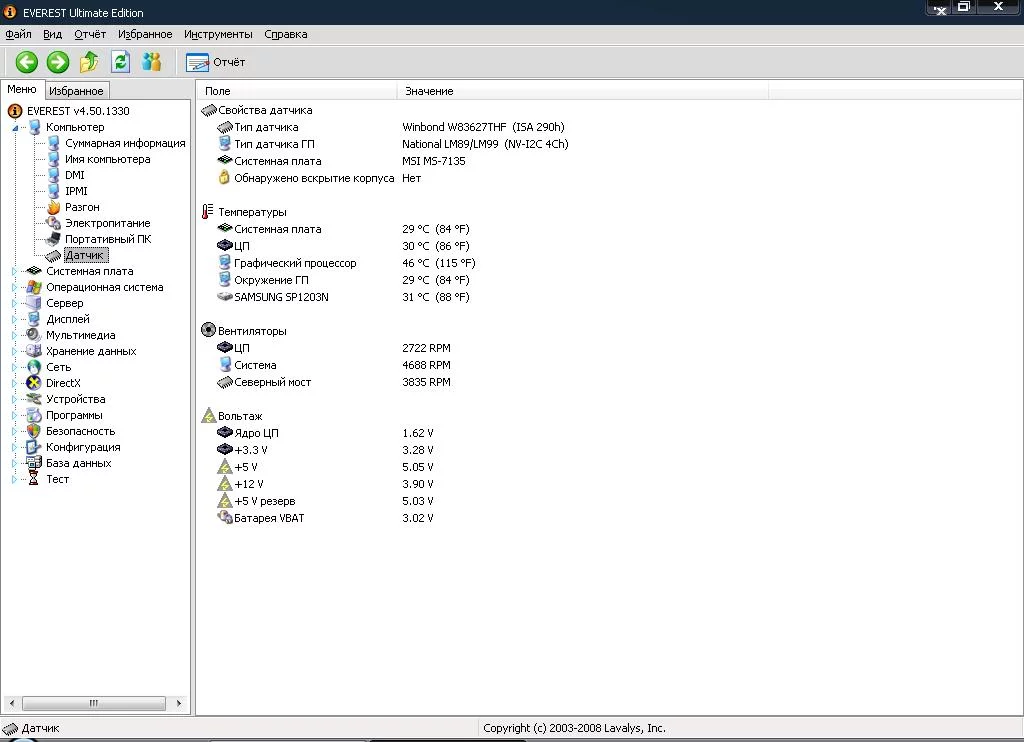Click the SAMSUNG SP1203N drive icon

[225, 297]
